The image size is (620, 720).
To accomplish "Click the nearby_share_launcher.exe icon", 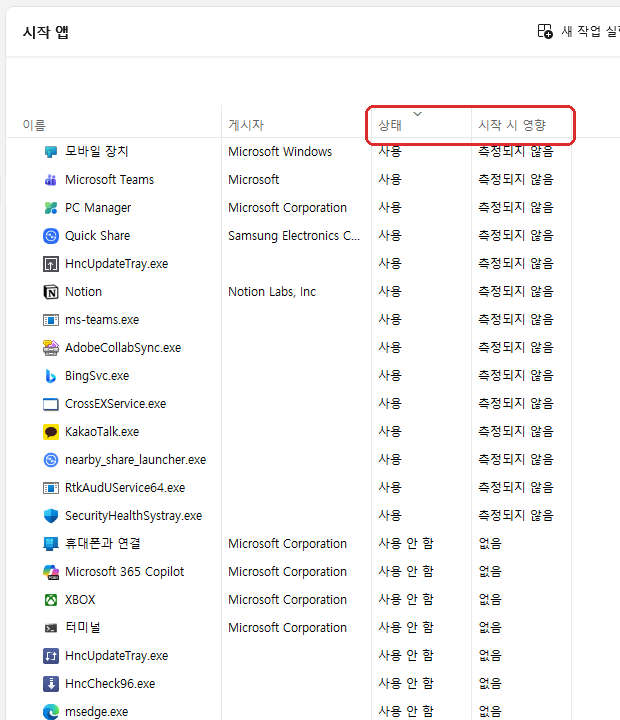I will (51, 460).
